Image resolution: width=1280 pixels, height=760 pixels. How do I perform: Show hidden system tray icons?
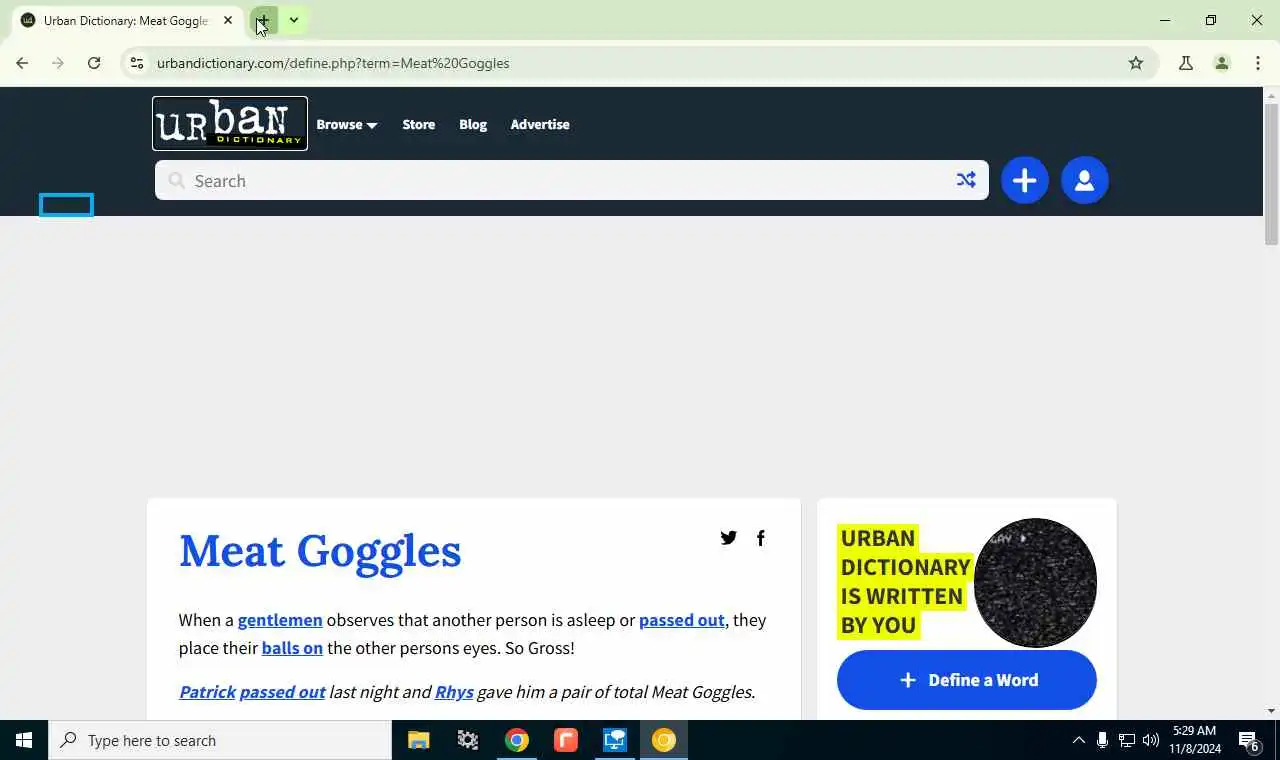(x=1078, y=740)
